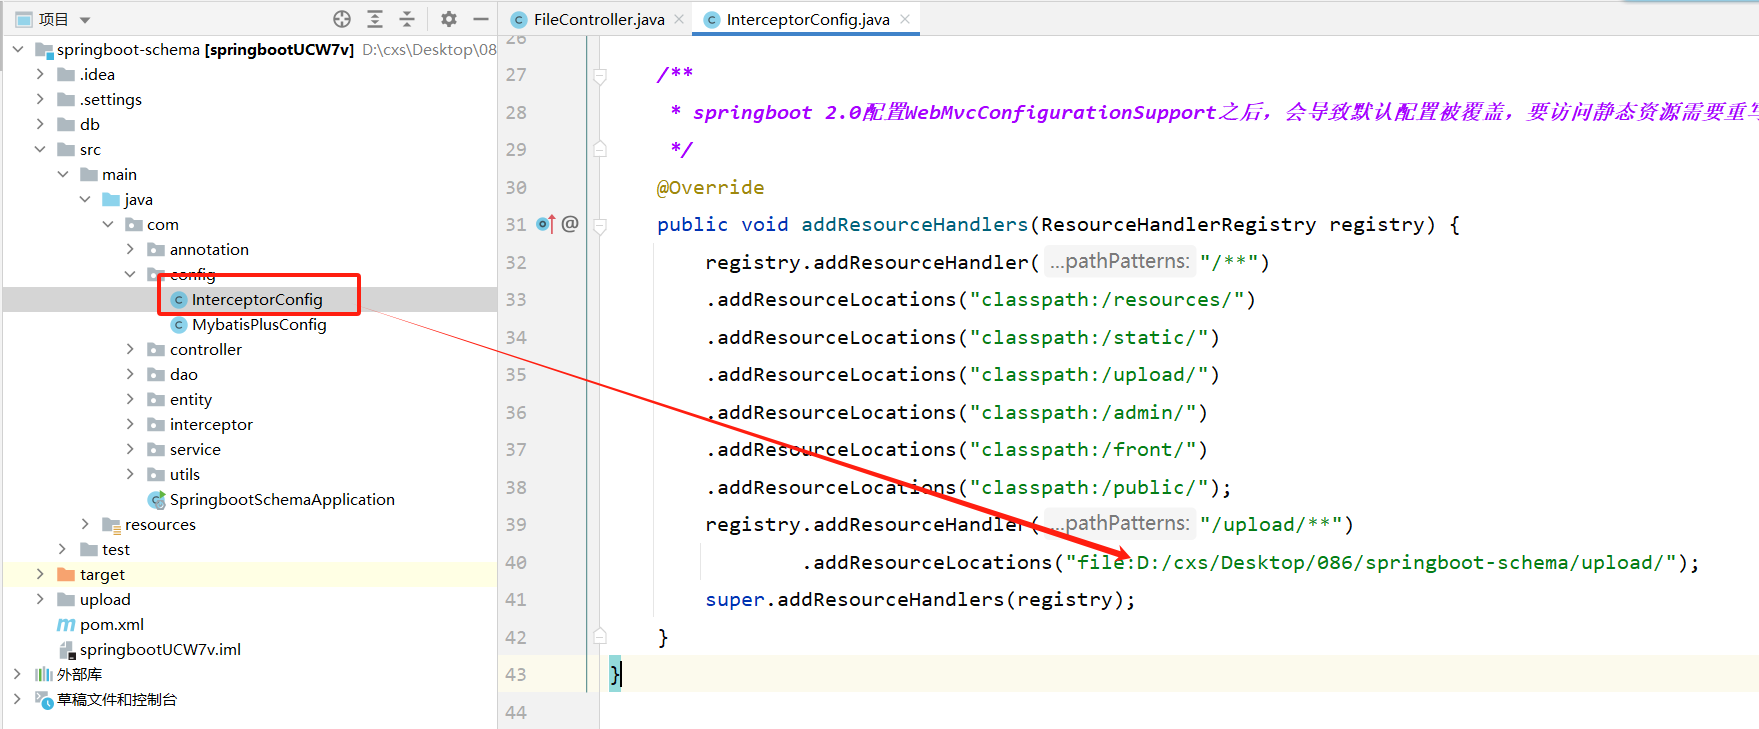This screenshot has height=729, width=1759.
Task: Switch to InterceptorConfig.java tab
Action: point(808,19)
